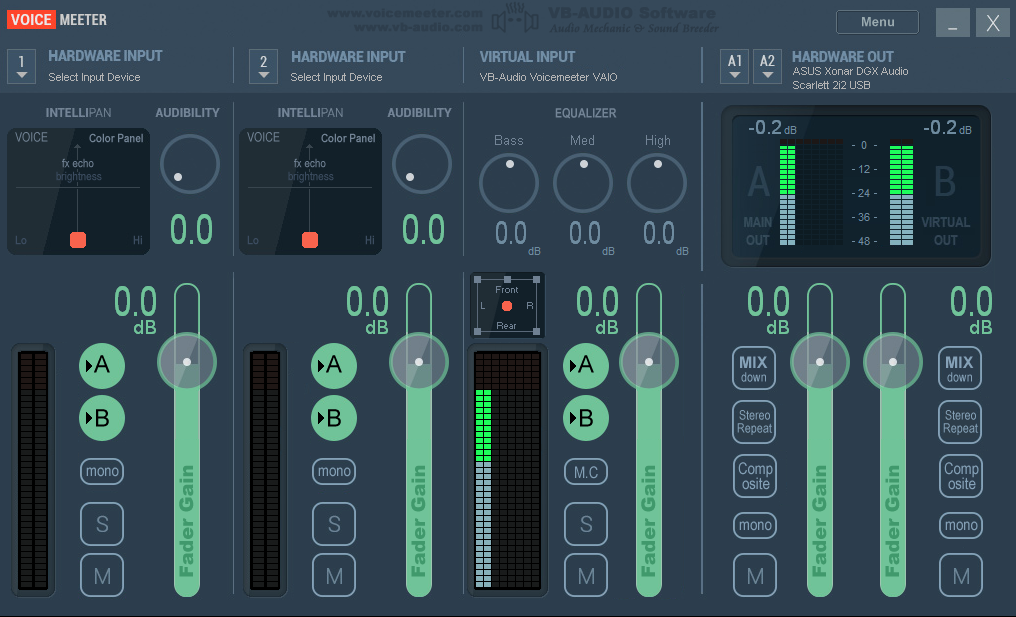Screen dimensions: 1016x617
Task: Select Composite mode on bus B
Action: pyautogui.click(x=961, y=476)
